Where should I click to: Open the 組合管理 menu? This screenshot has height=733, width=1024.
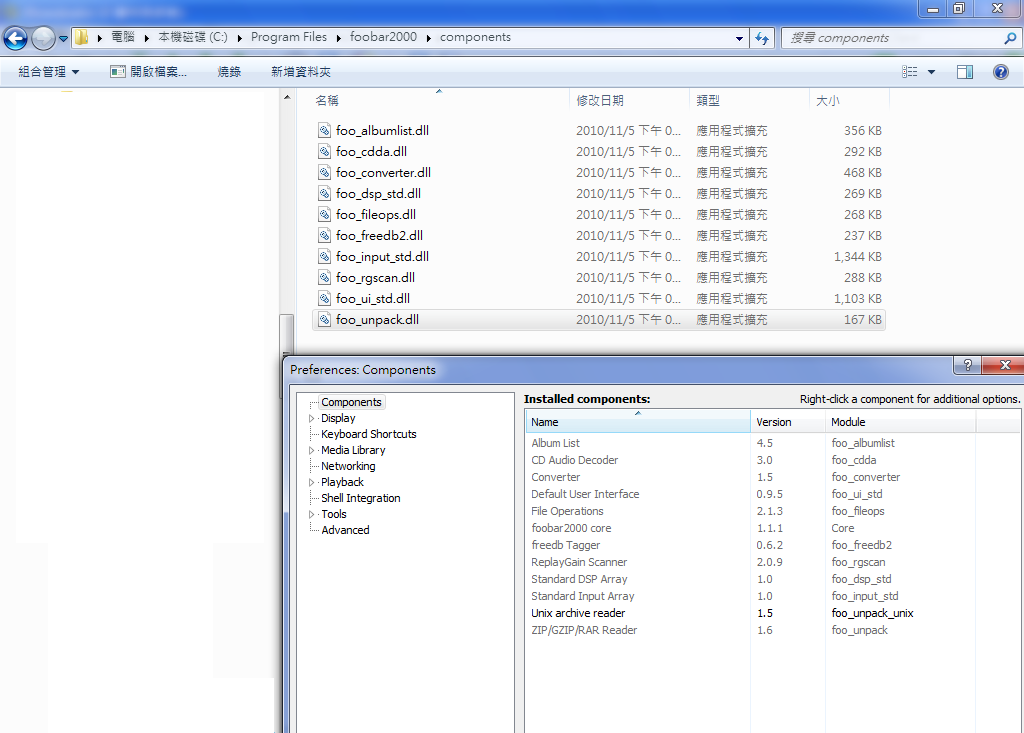tap(49, 72)
